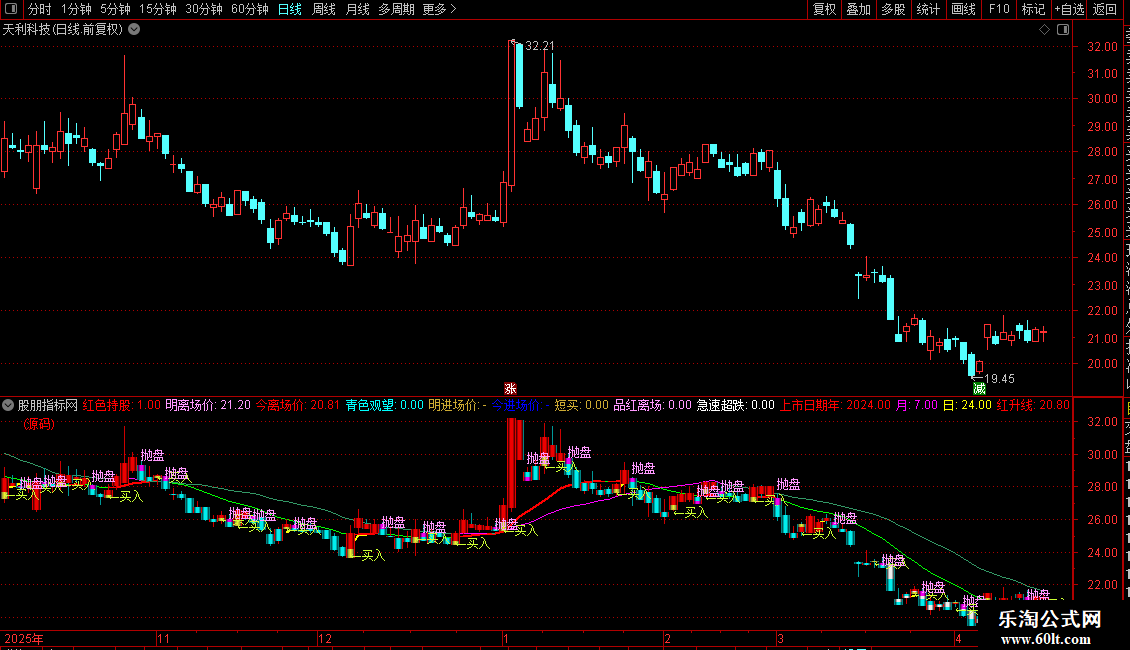
Task: Switch to the 15分钟 period tab
Action: [158, 9]
